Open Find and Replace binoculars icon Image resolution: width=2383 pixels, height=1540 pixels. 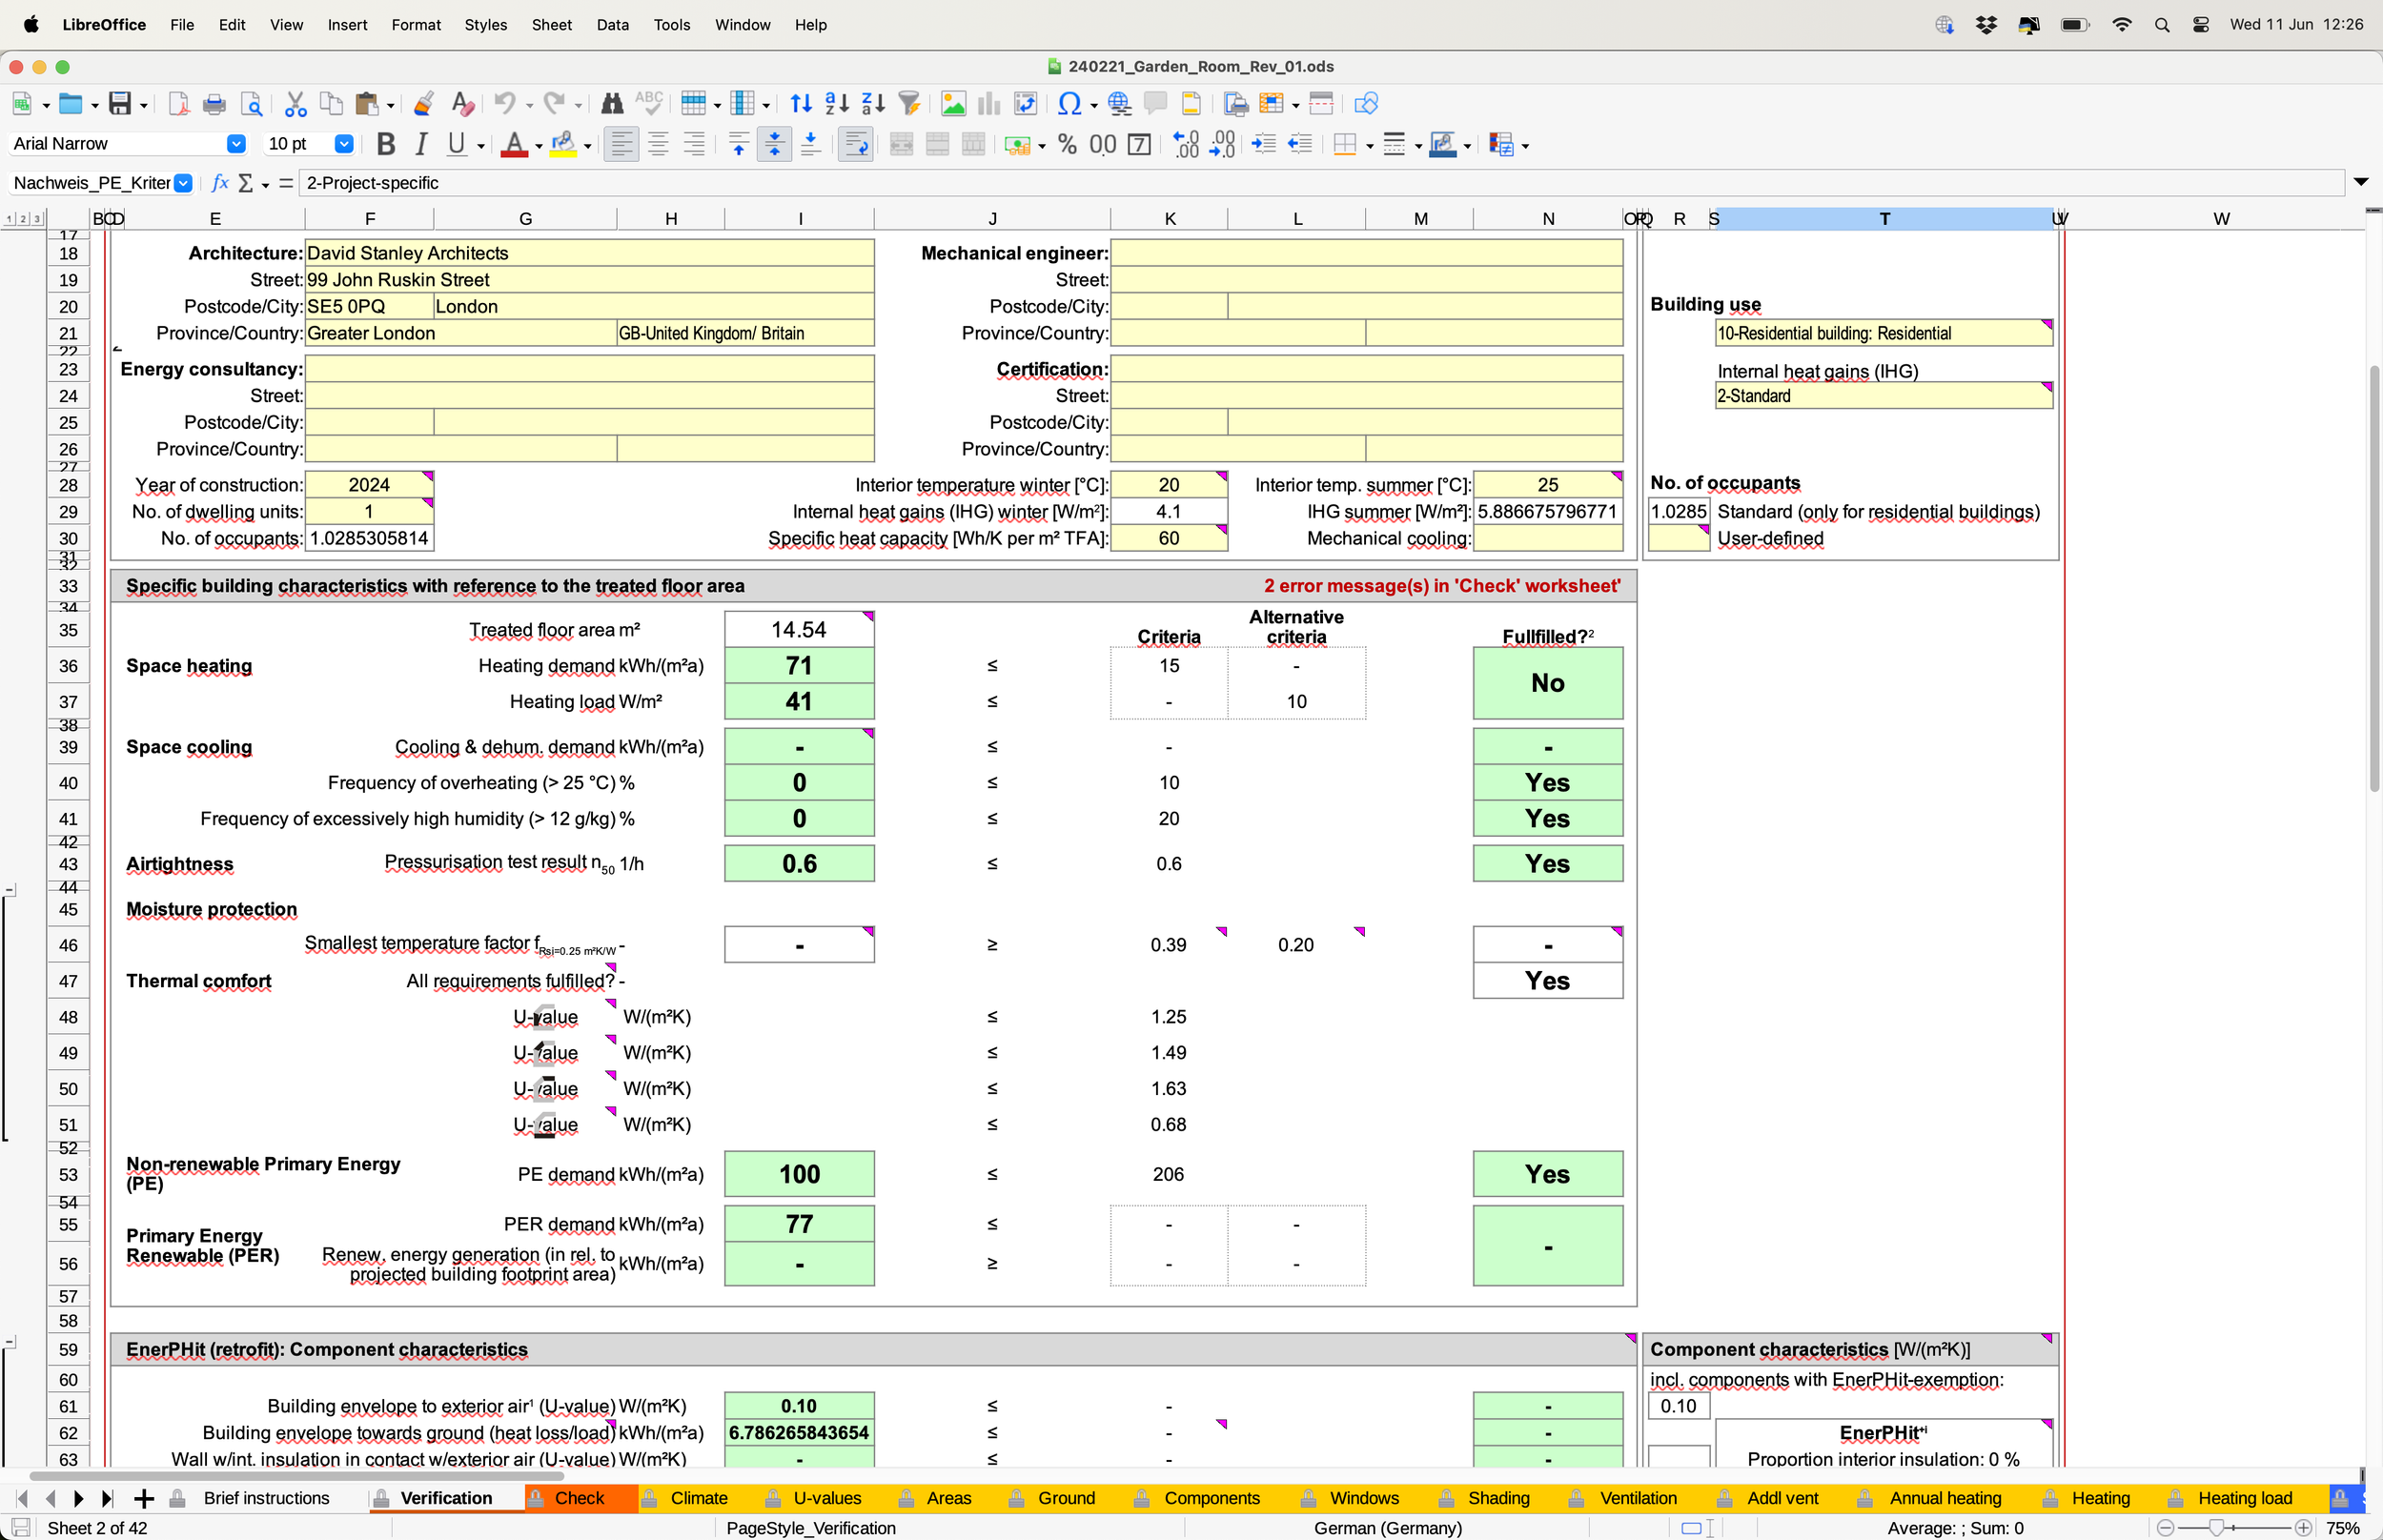coord(612,104)
